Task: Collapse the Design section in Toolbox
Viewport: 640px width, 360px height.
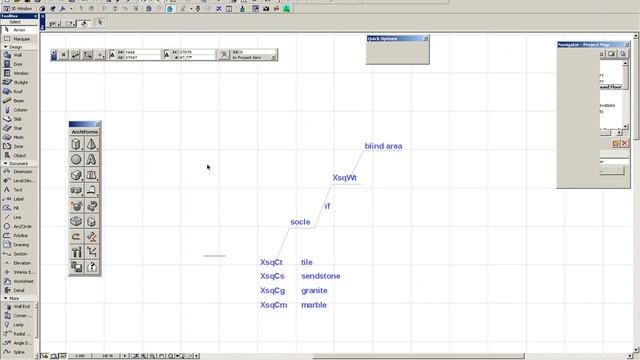Action: coord(6,47)
